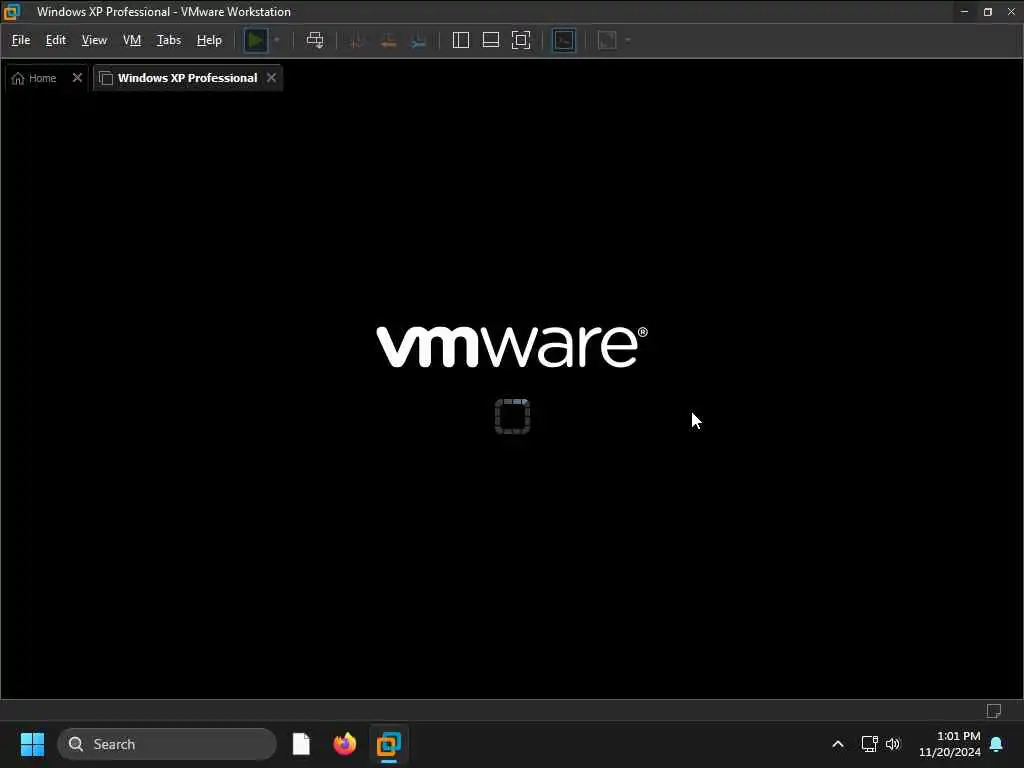This screenshot has height=768, width=1024.
Task: Open the snapshot manager icon
Action: point(419,40)
